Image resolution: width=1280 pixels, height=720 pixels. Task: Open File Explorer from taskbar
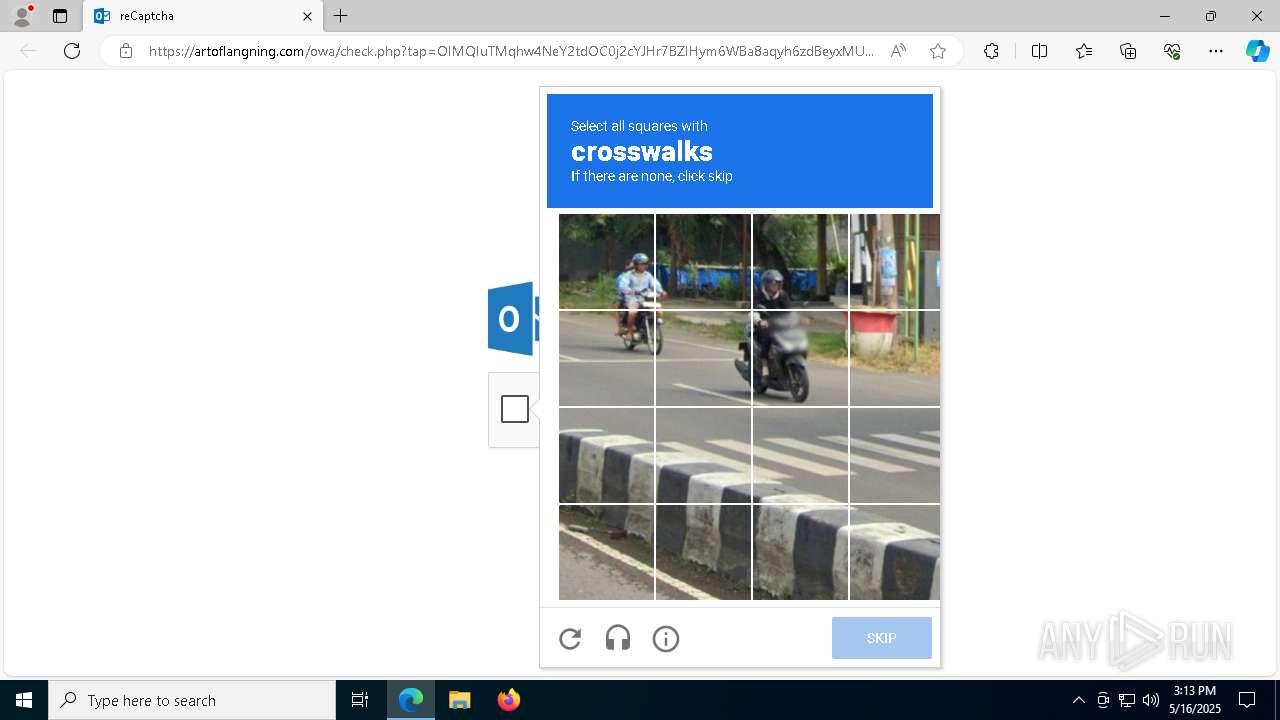pyautogui.click(x=459, y=700)
